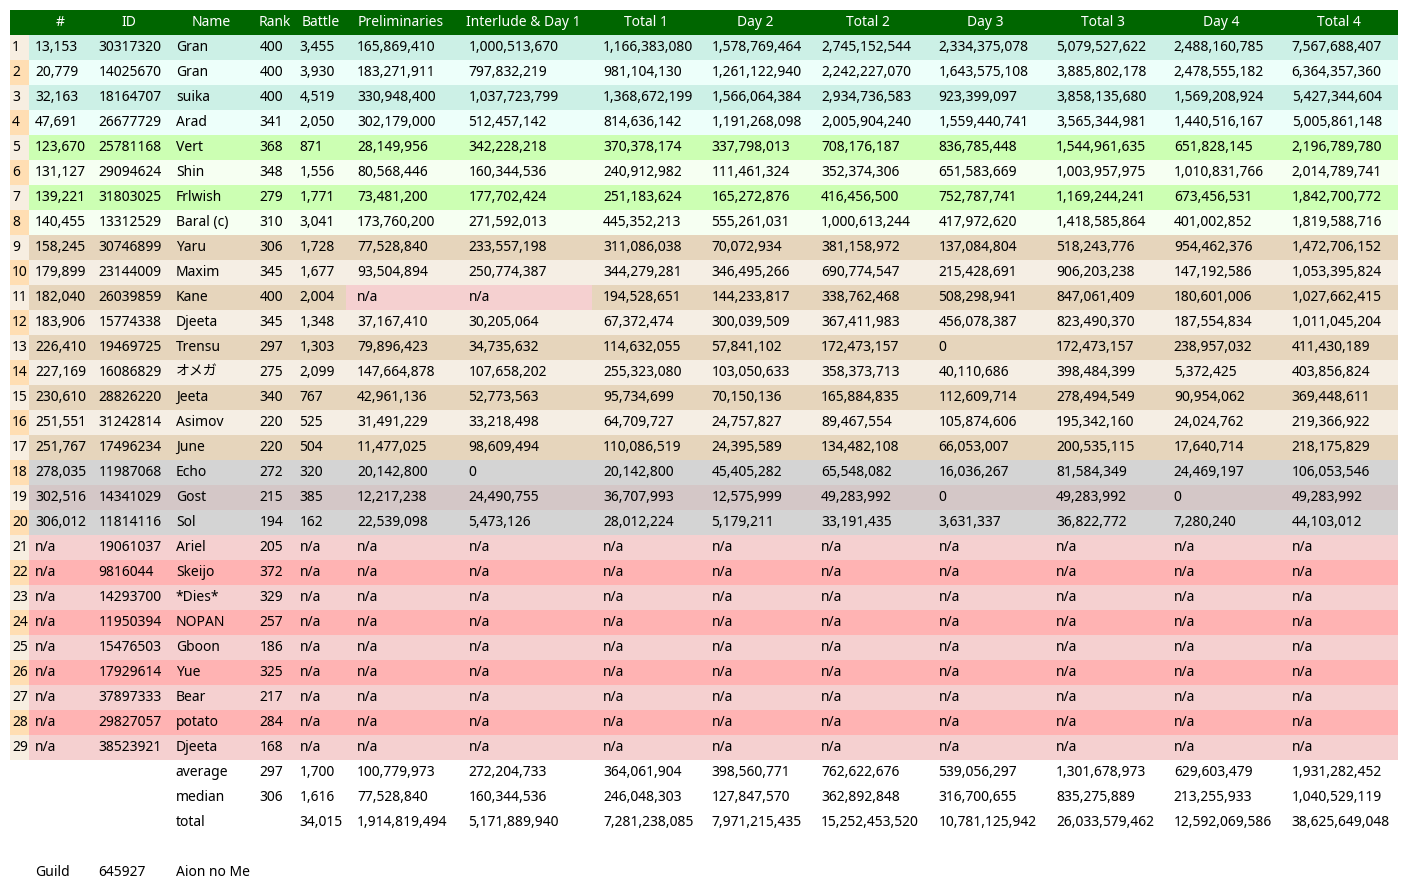Image resolution: width=1407 pixels, height=895 pixels.
Task: Select the name cell Gboon
Action: 197,646
